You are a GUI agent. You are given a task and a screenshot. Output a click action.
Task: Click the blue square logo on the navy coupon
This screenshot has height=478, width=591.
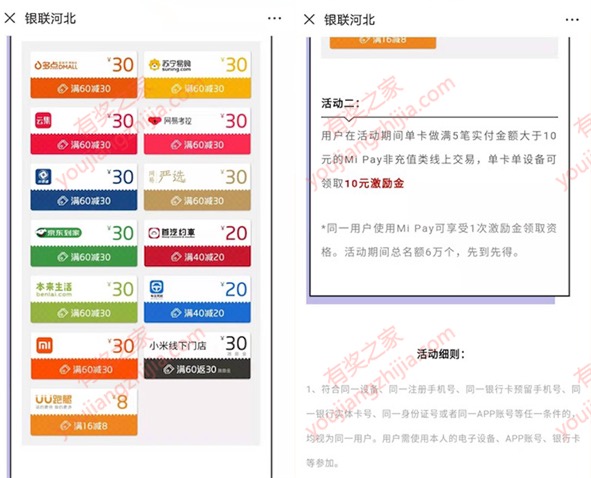[x=43, y=177]
